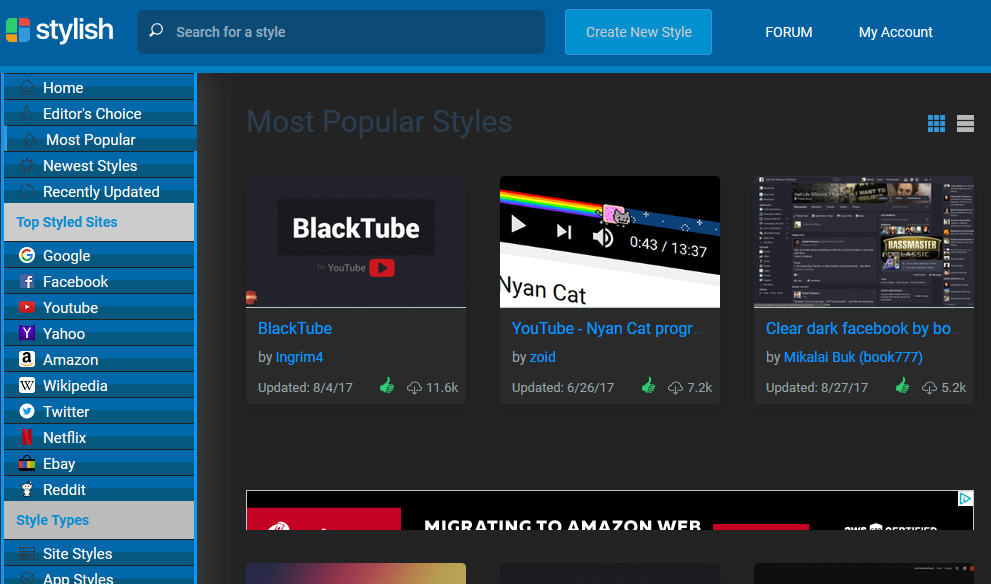Click the search magnifier icon
Screen dimensions: 991x584
click(x=156, y=30)
